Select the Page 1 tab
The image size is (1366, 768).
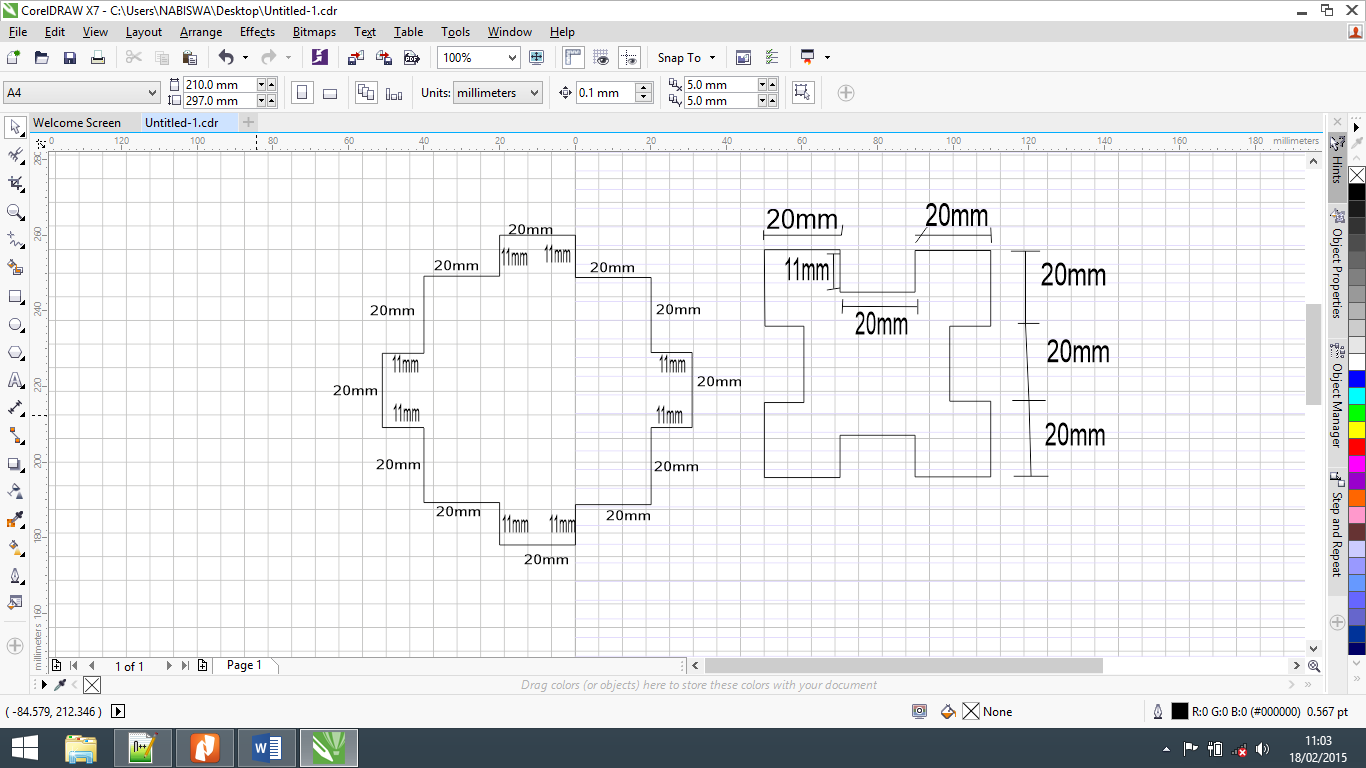point(244,665)
